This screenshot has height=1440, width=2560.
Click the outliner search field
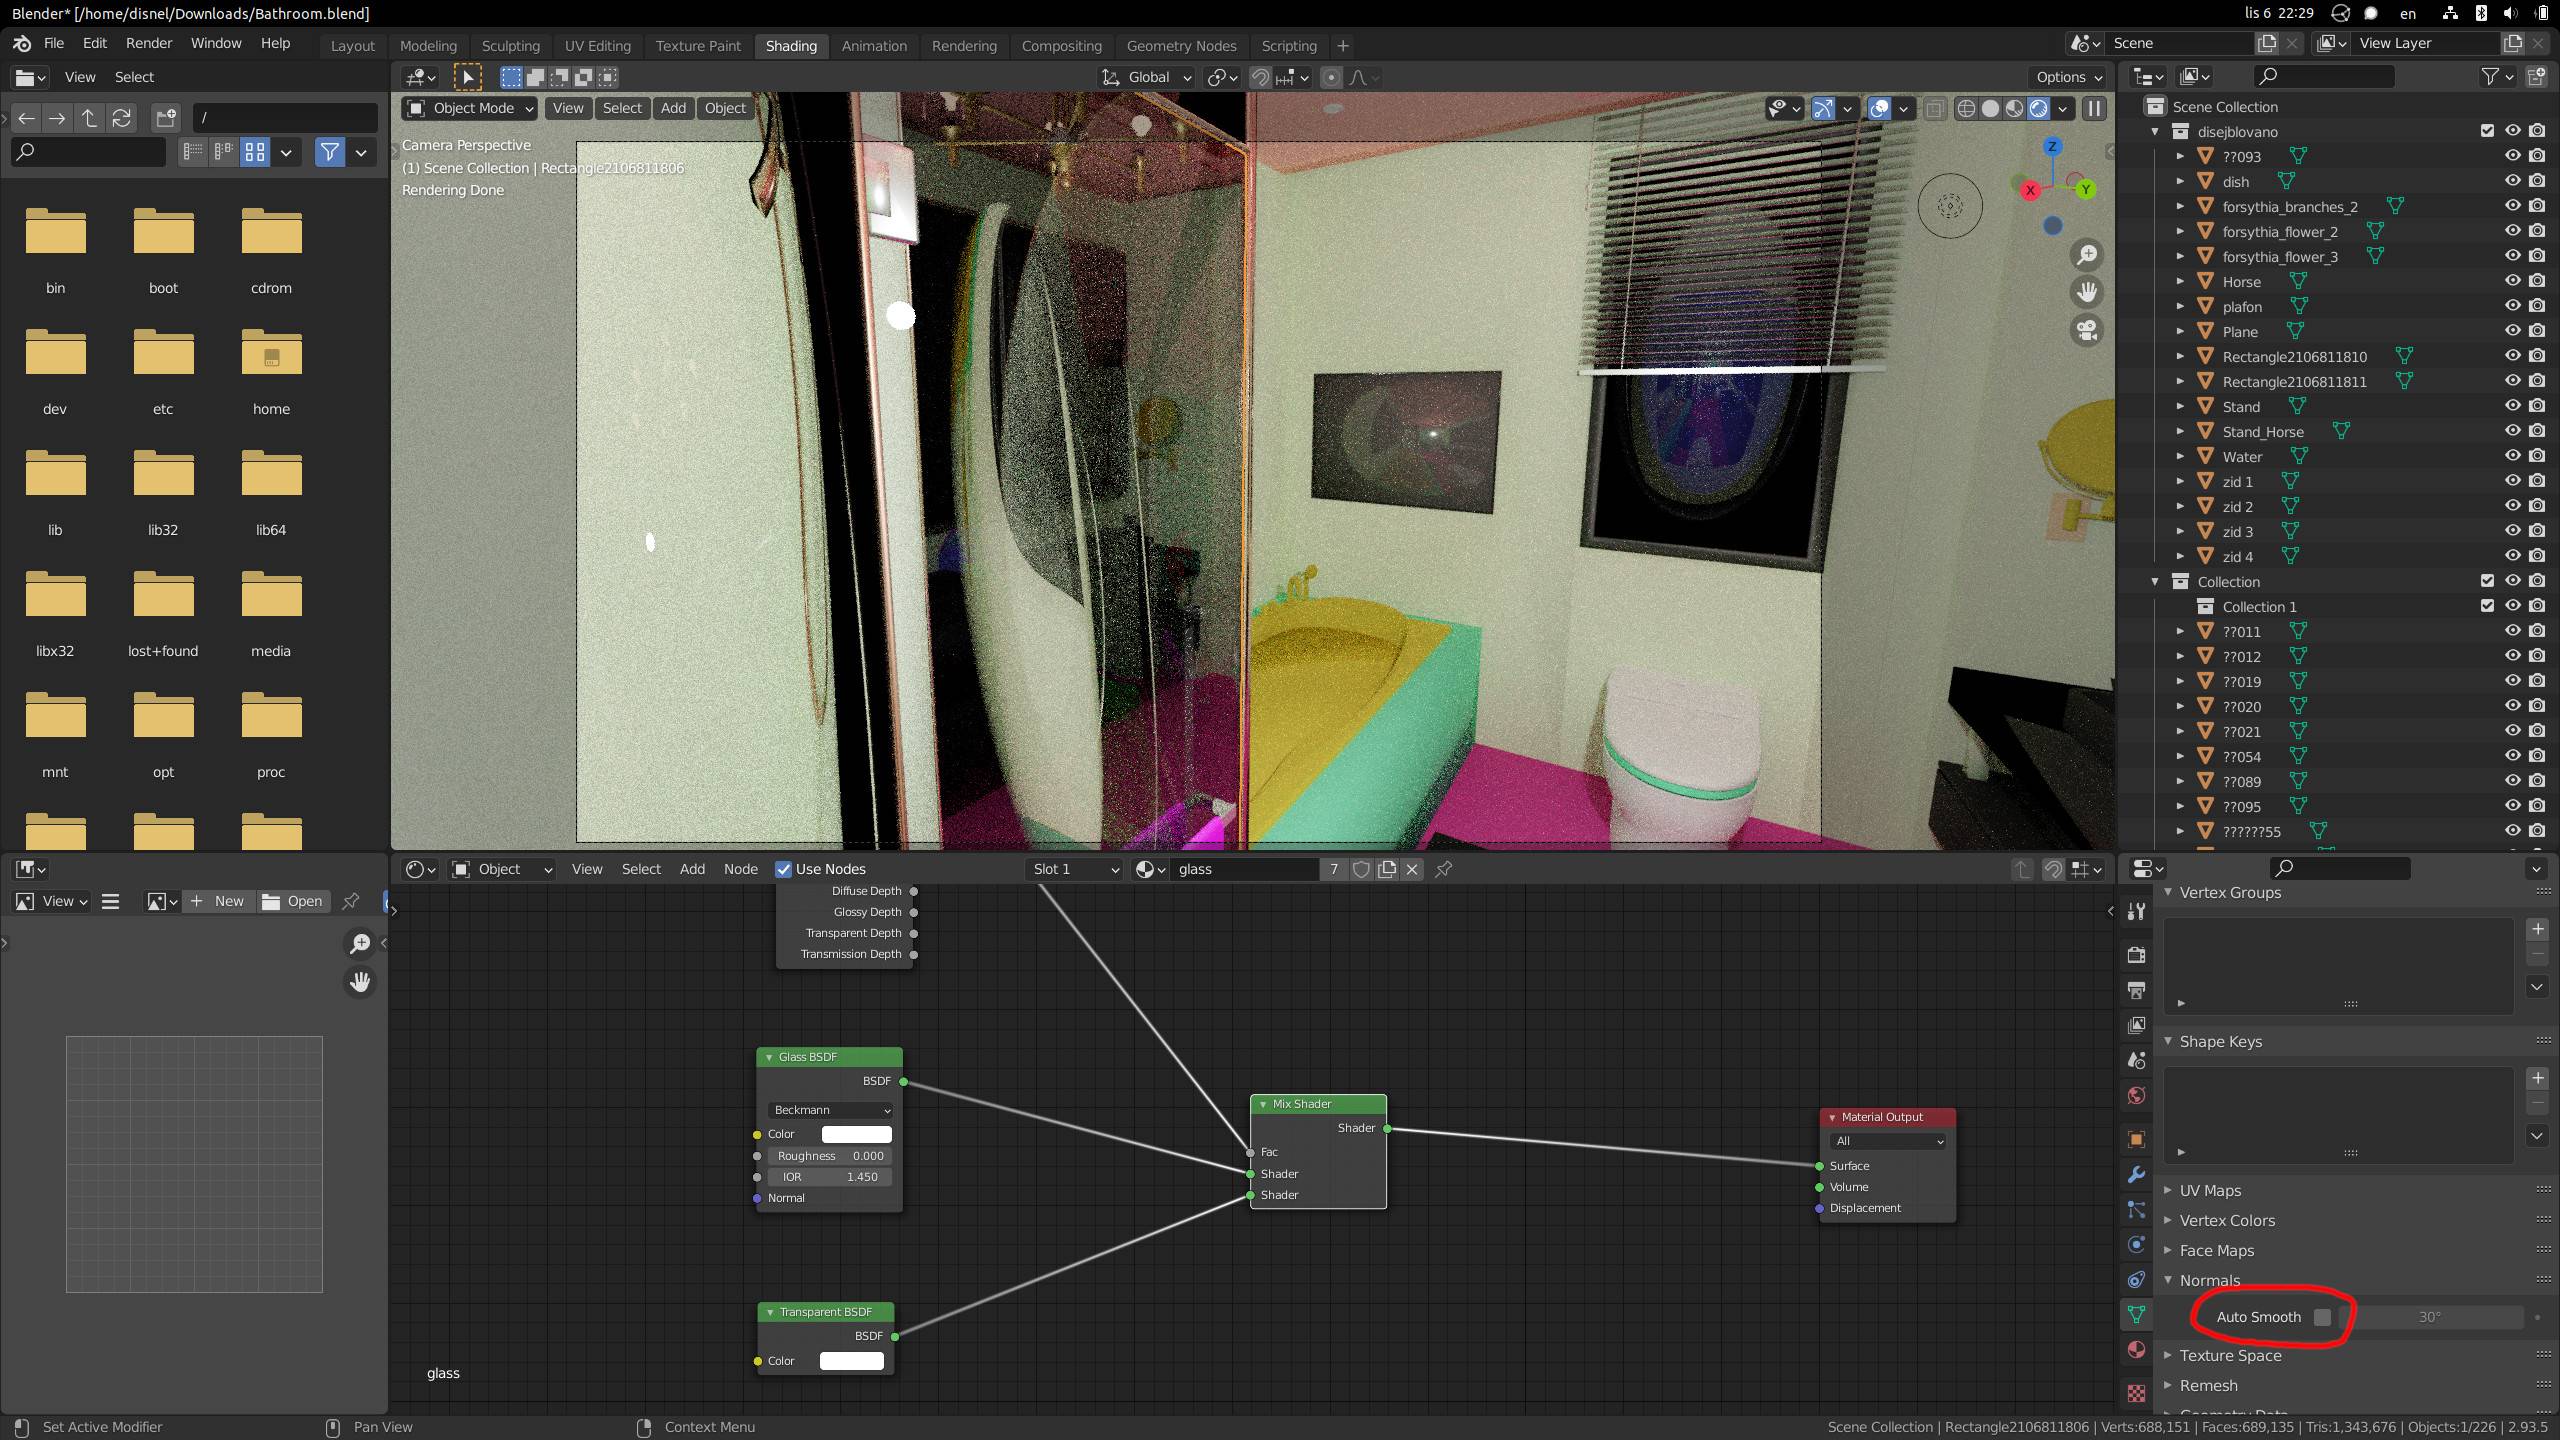tap(2324, 77)
